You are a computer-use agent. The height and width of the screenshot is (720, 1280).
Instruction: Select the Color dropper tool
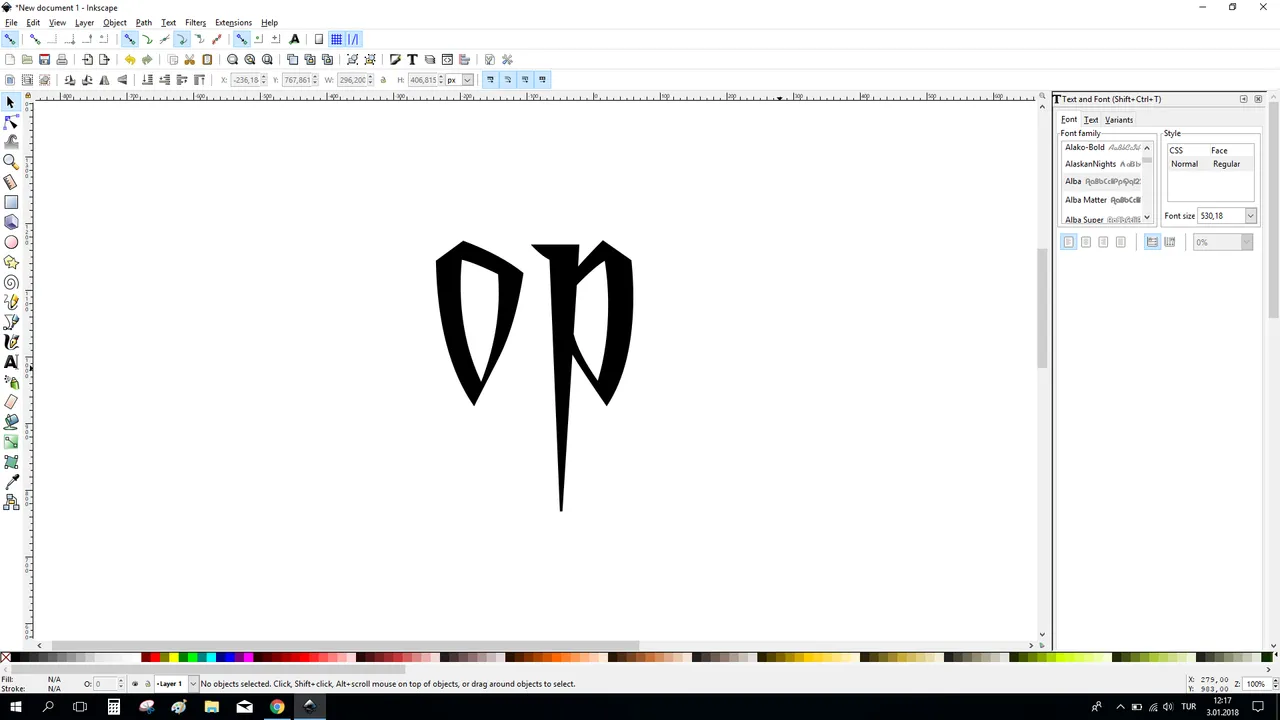[11, 482]
